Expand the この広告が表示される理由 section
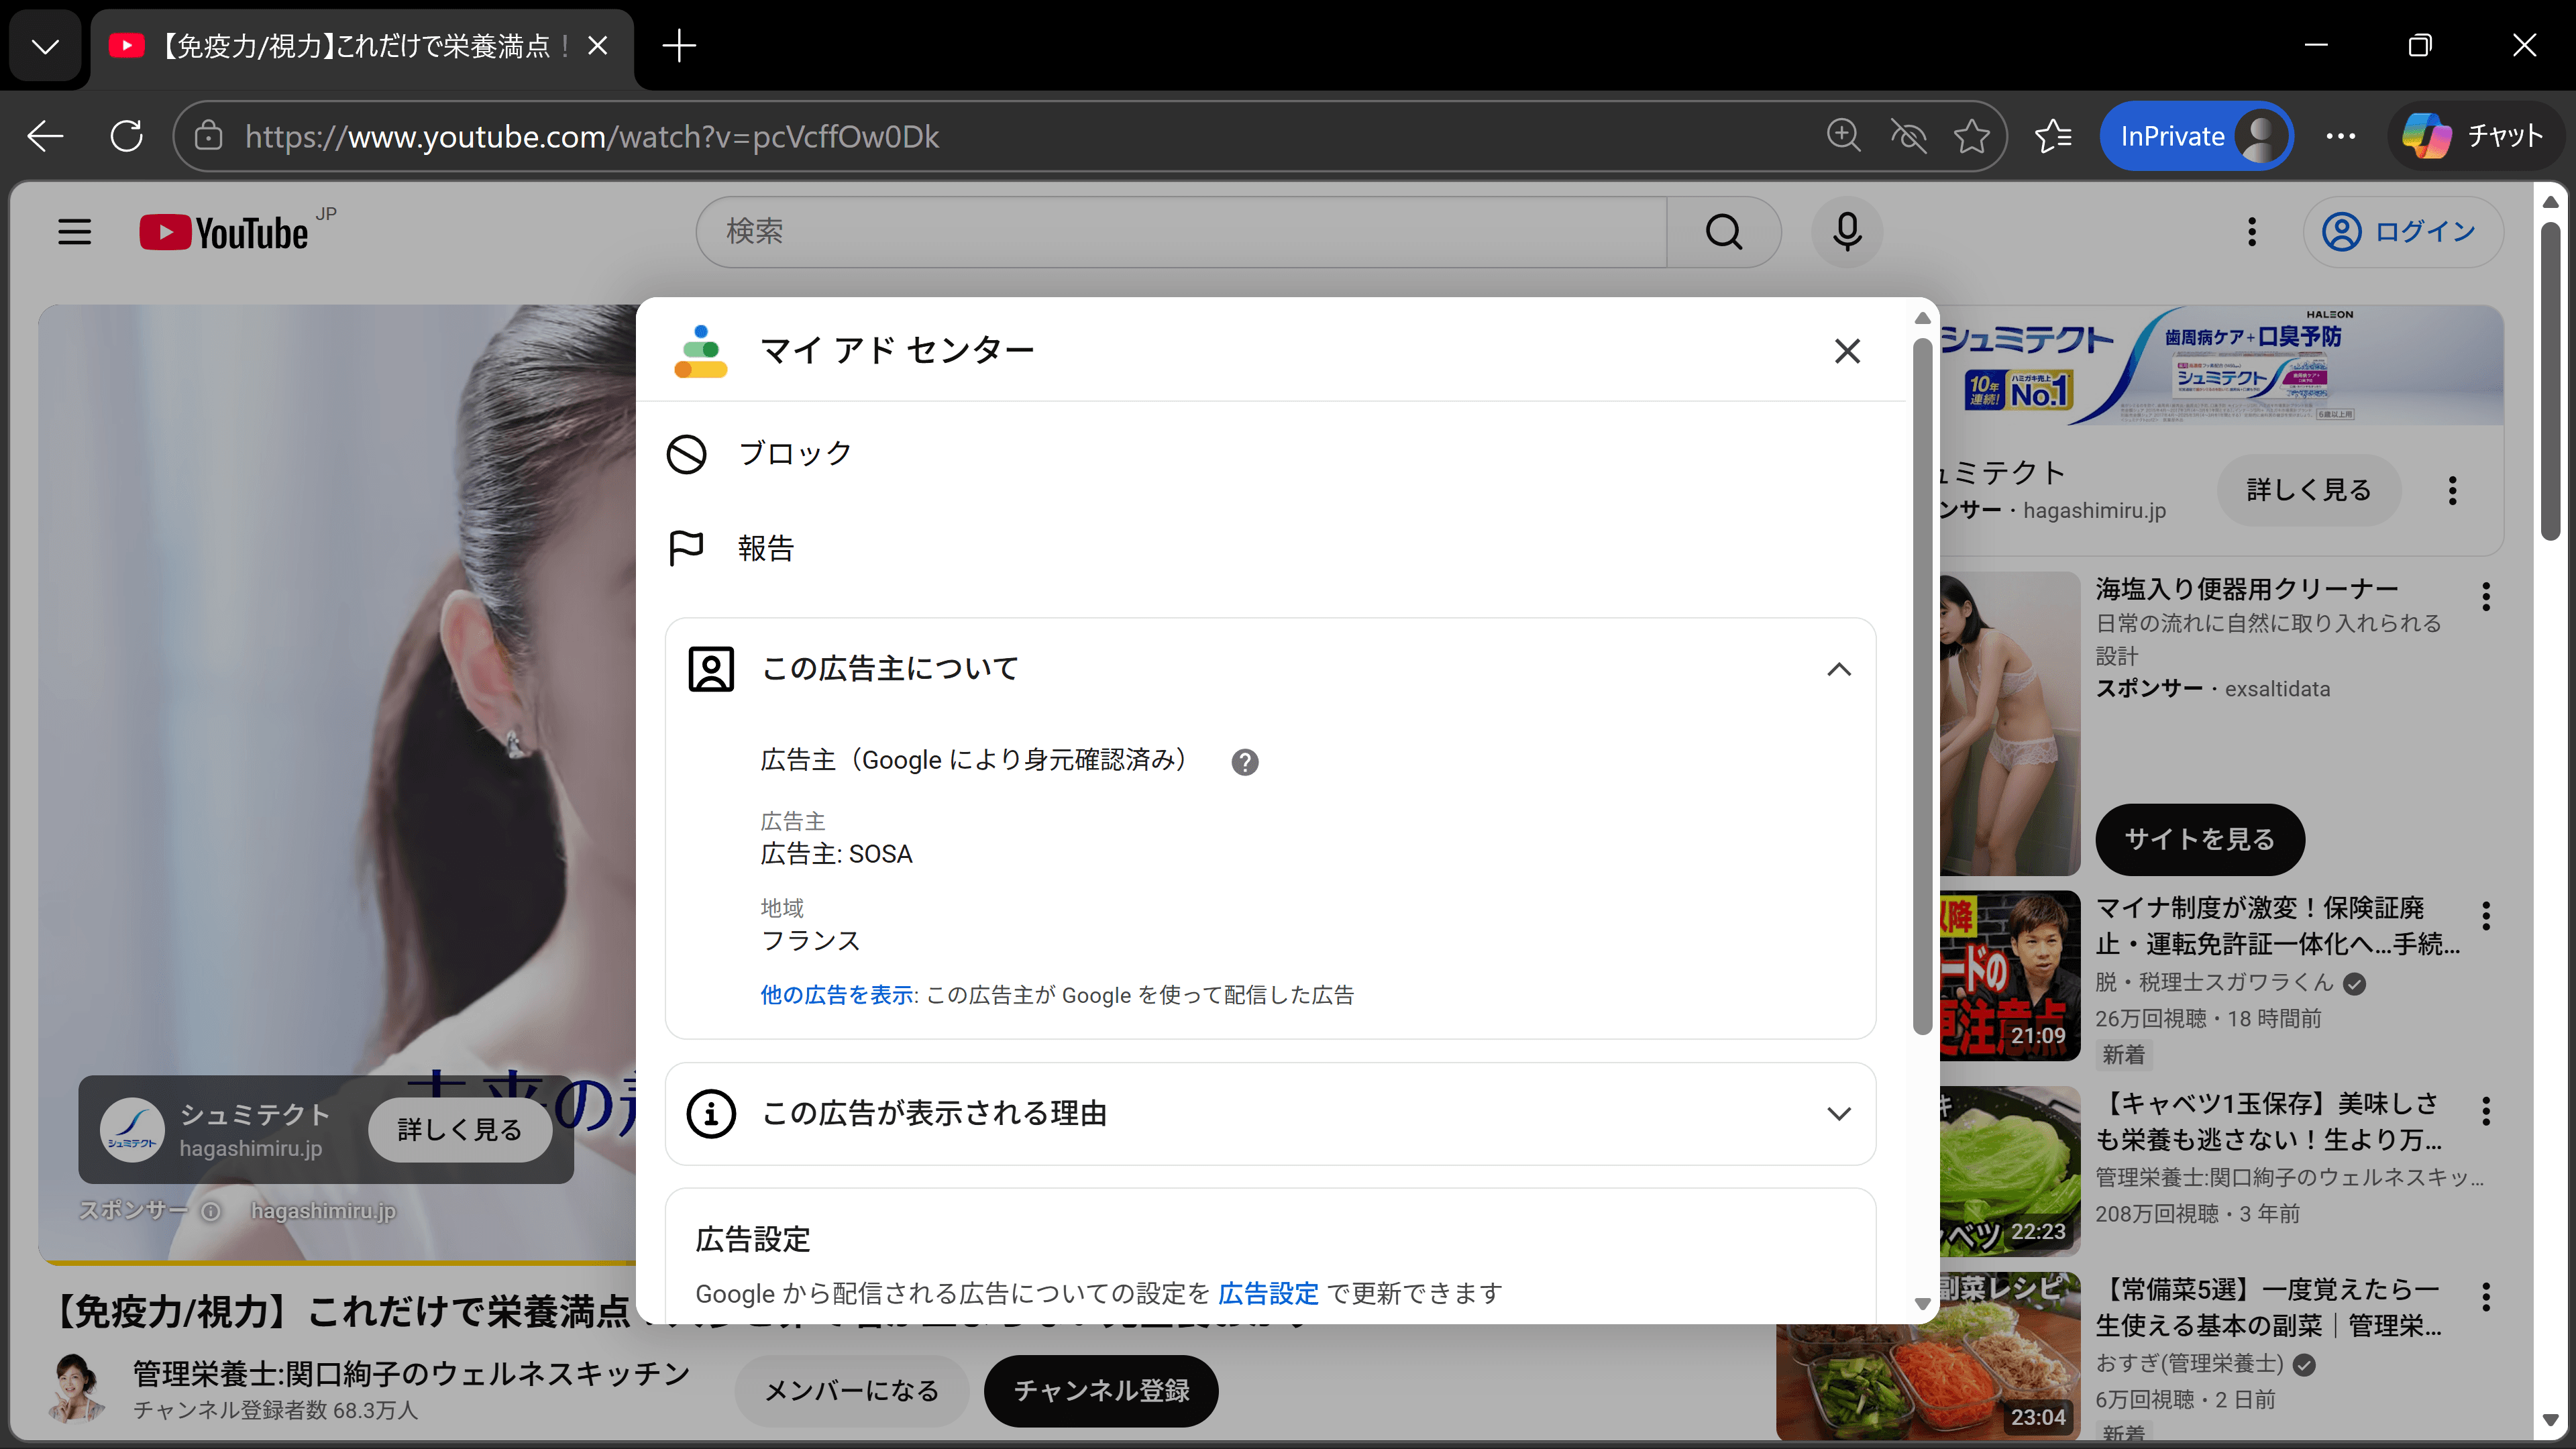 coord(1838,1113)
